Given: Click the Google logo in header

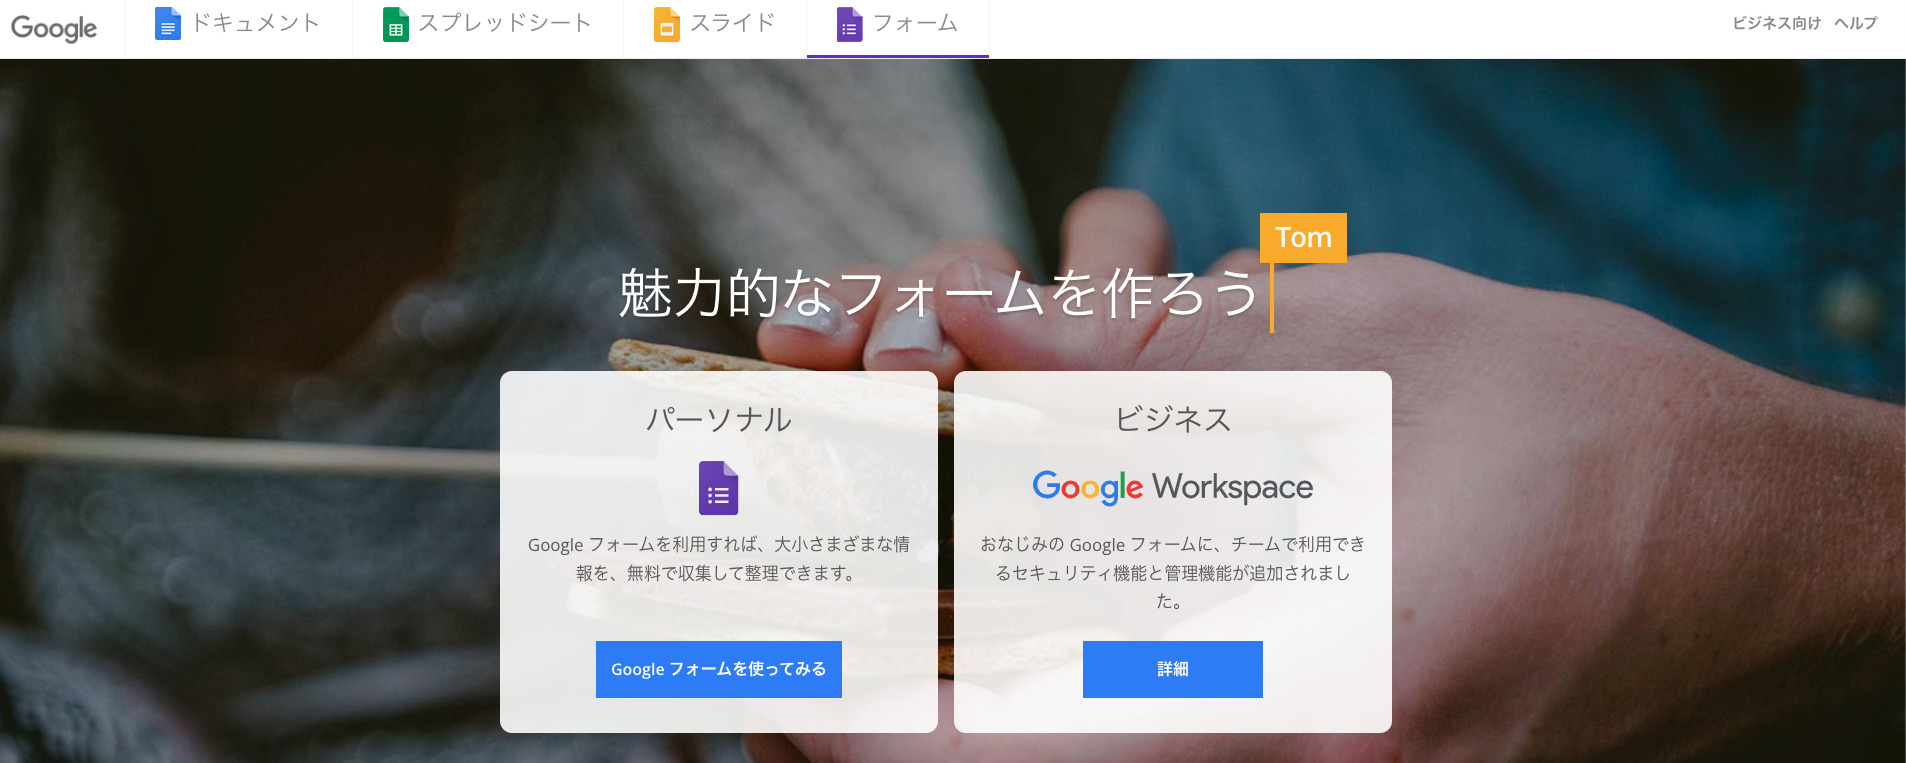Looking at the screenshot, I should click(54, 28).
